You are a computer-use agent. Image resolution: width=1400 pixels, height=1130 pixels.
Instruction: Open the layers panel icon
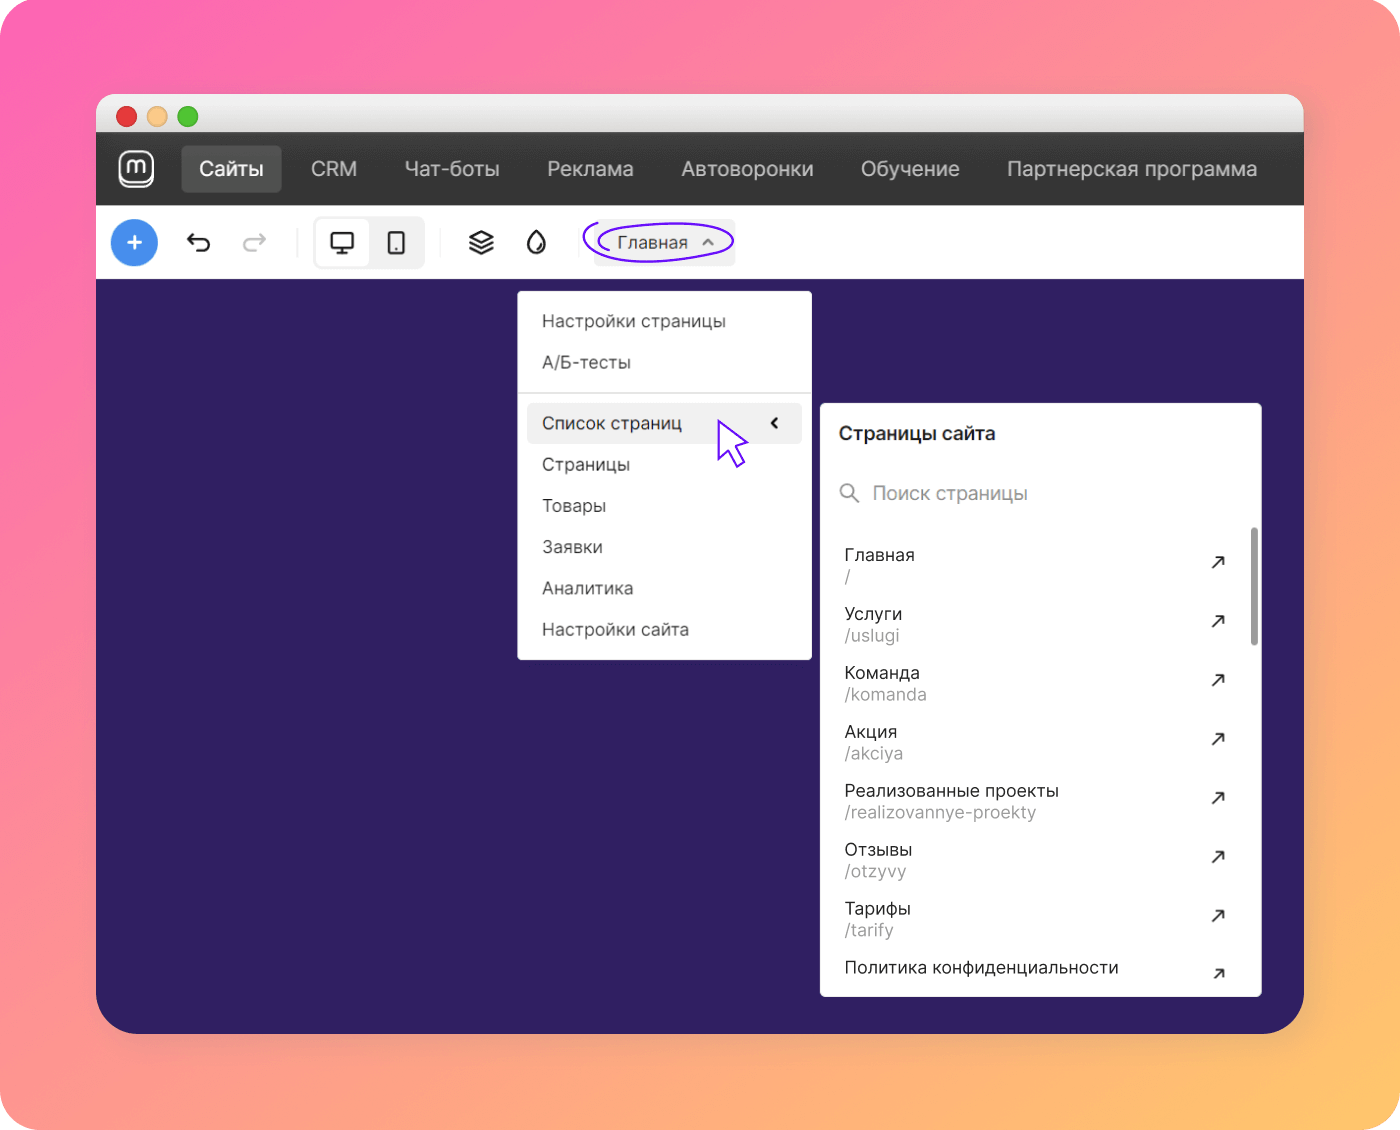click(x=481, y=242)
